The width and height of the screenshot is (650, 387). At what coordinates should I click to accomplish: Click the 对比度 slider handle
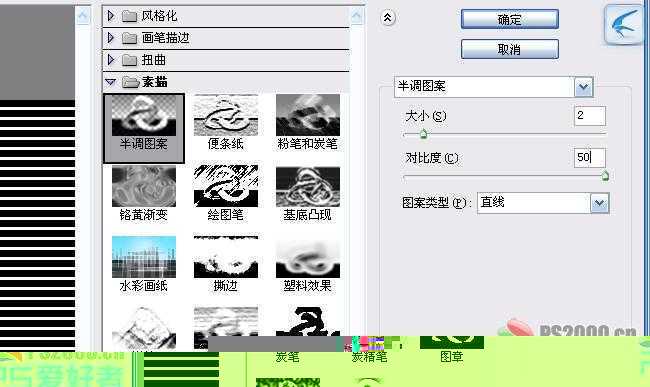[605, 176]
